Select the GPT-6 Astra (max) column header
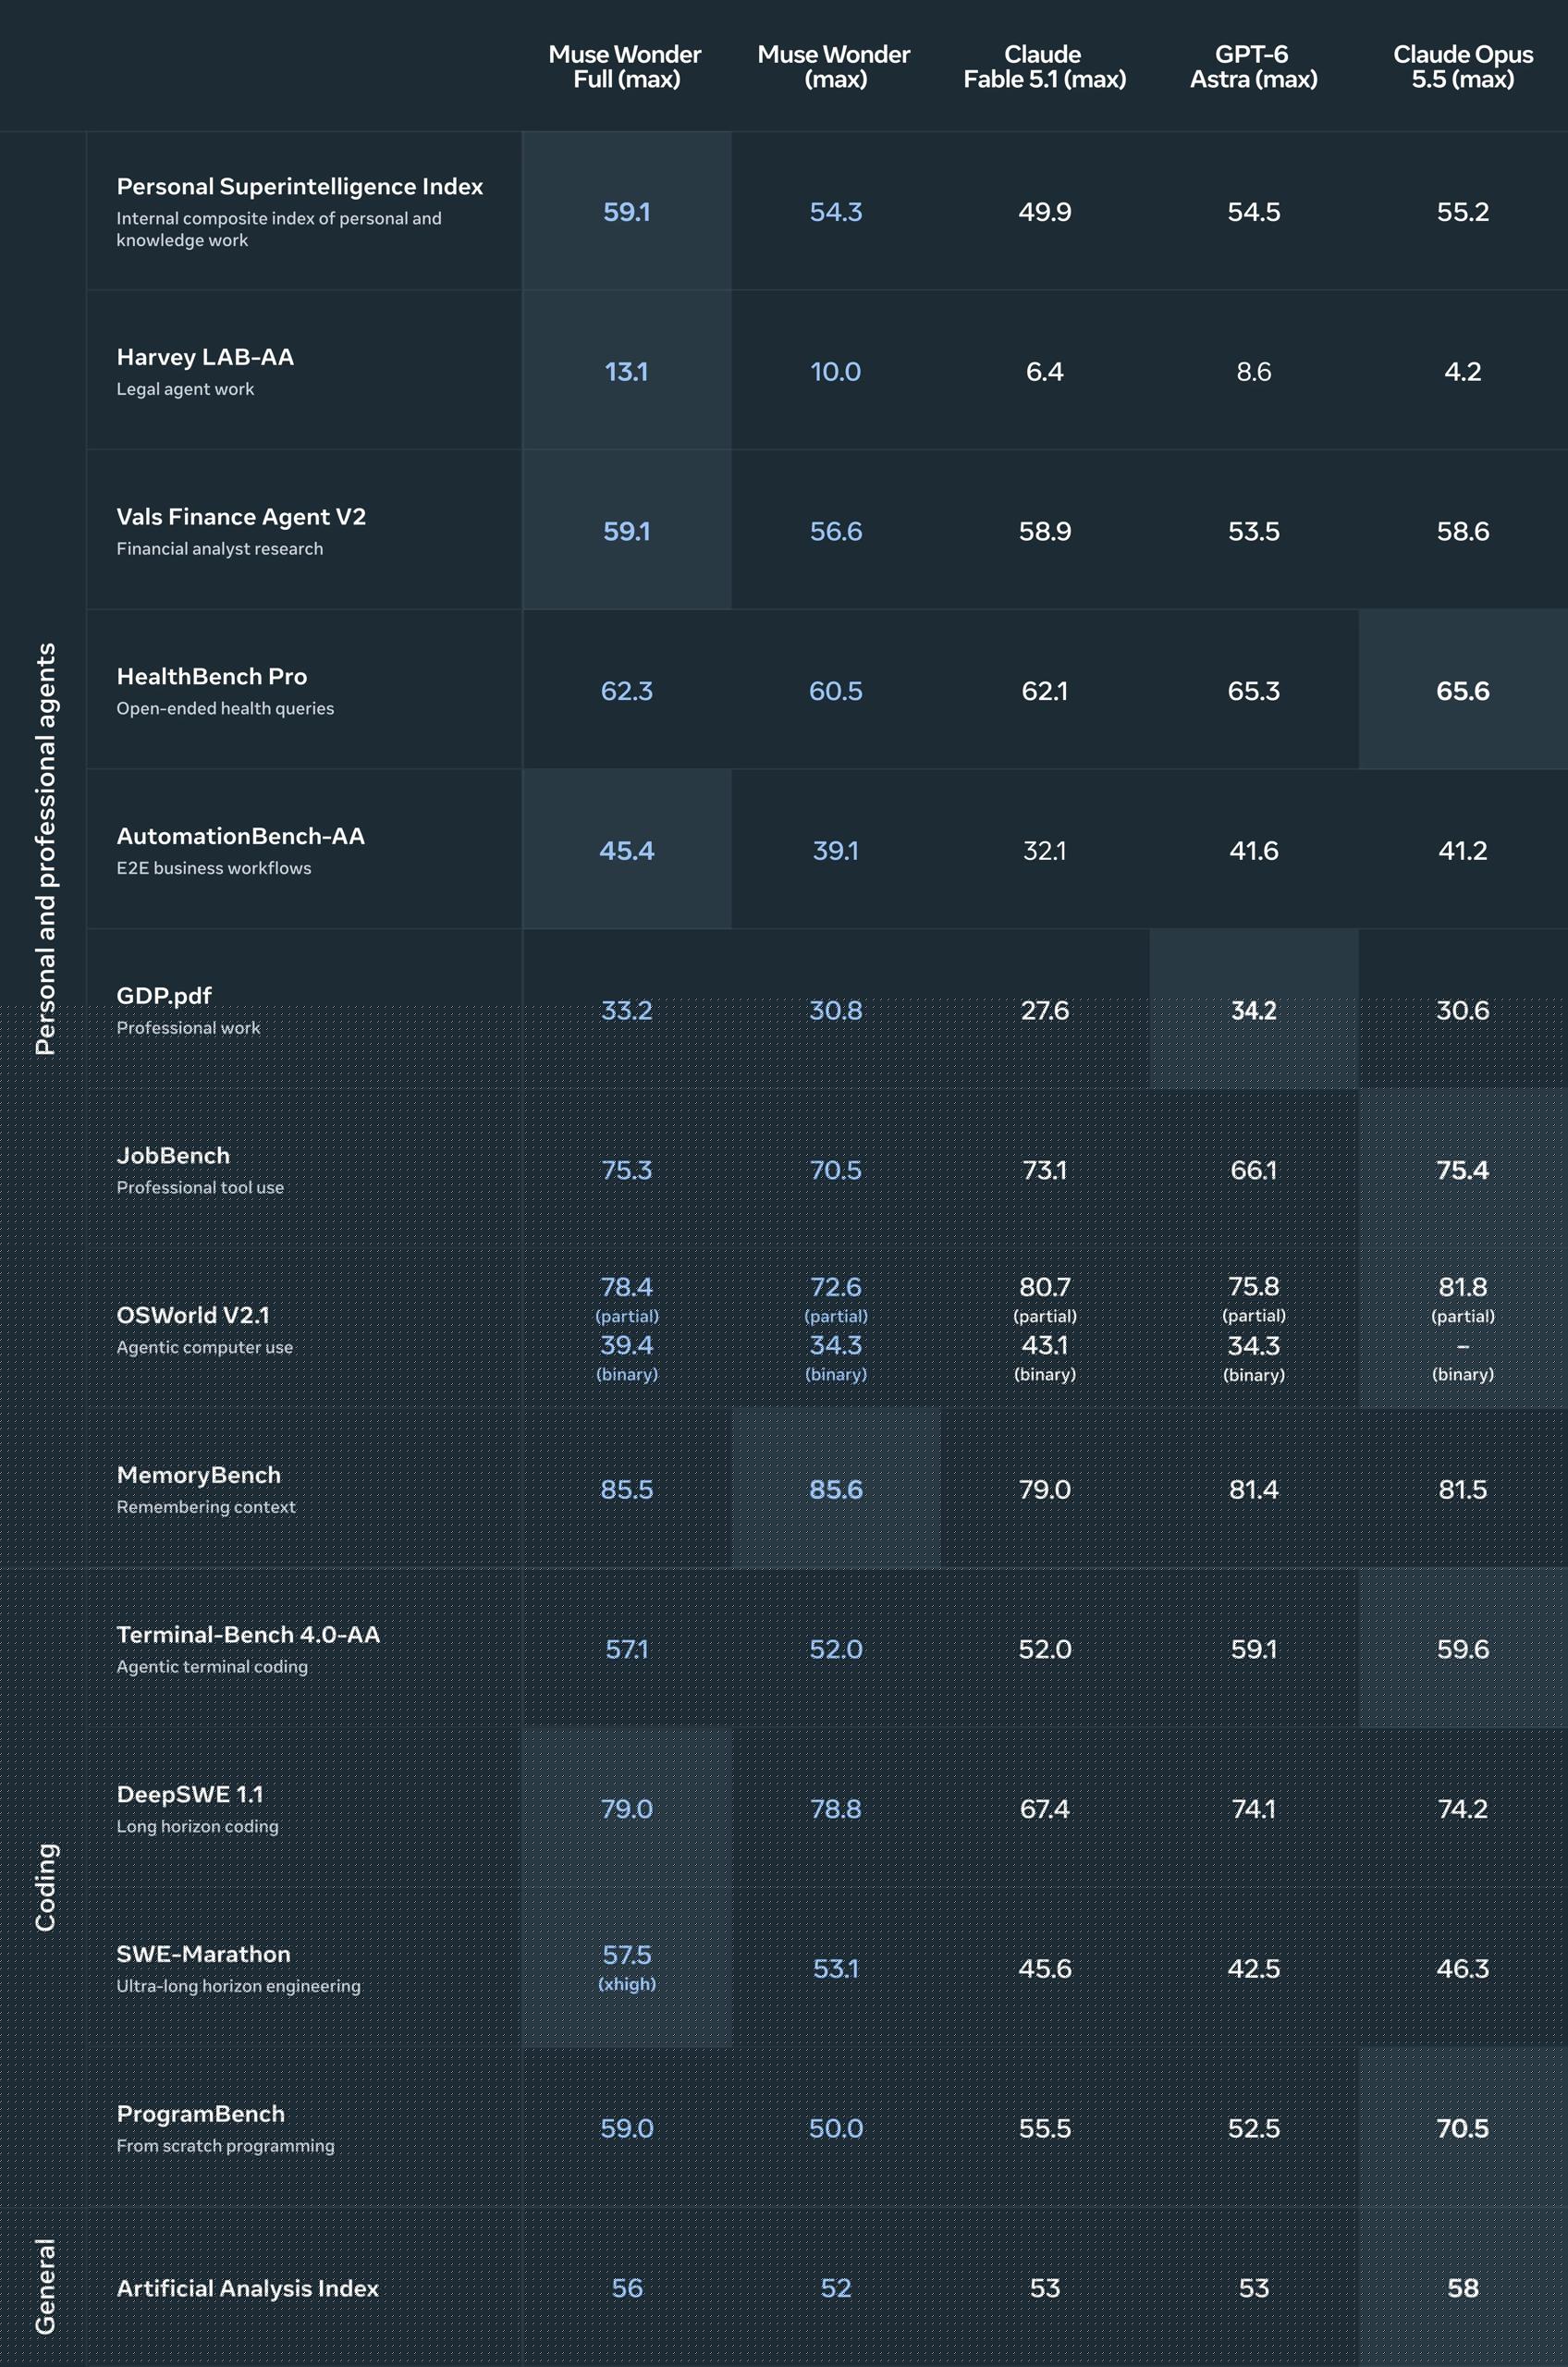 pos(1253,67)
